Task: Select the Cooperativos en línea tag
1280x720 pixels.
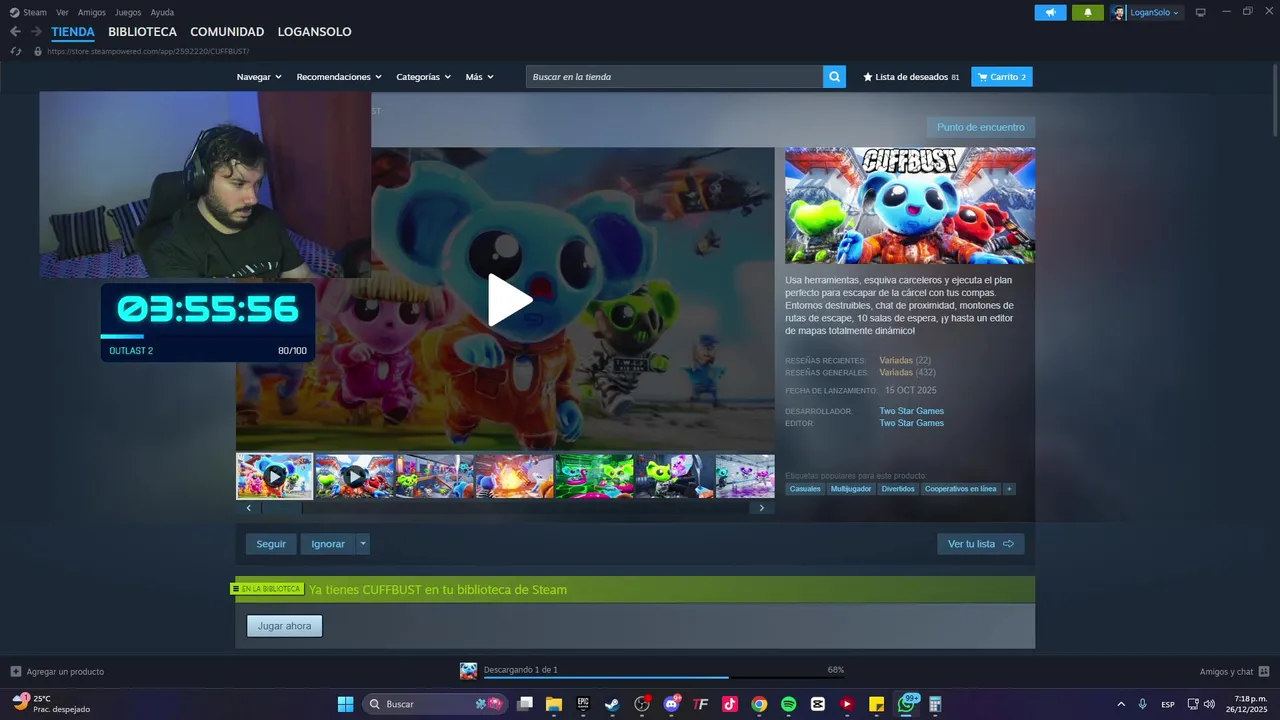Action: tap(960, 489)
